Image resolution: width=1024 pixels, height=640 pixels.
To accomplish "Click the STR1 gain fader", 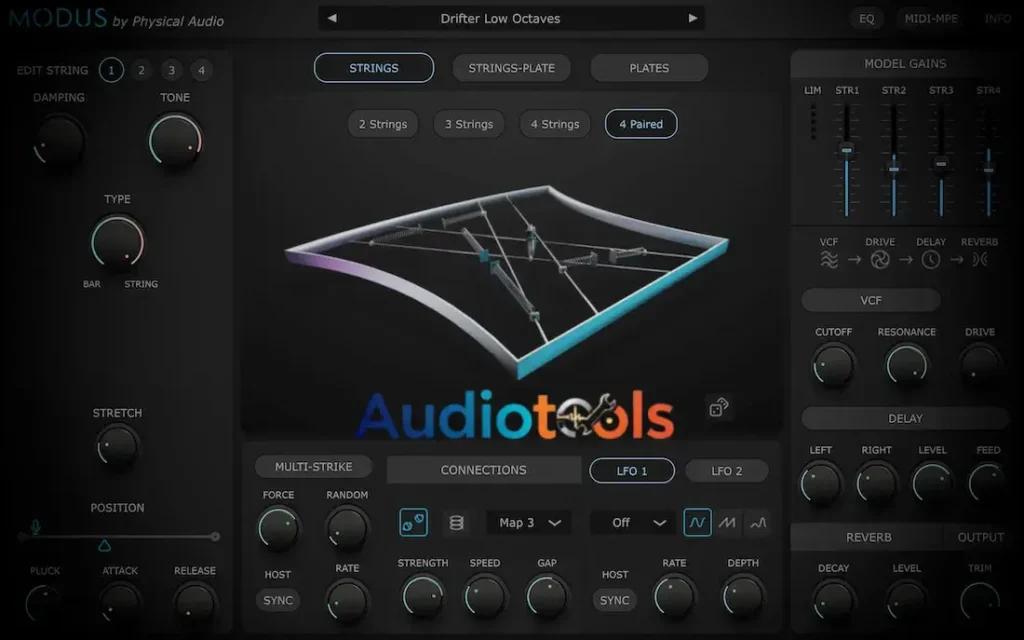I will [x=846, y=150].
